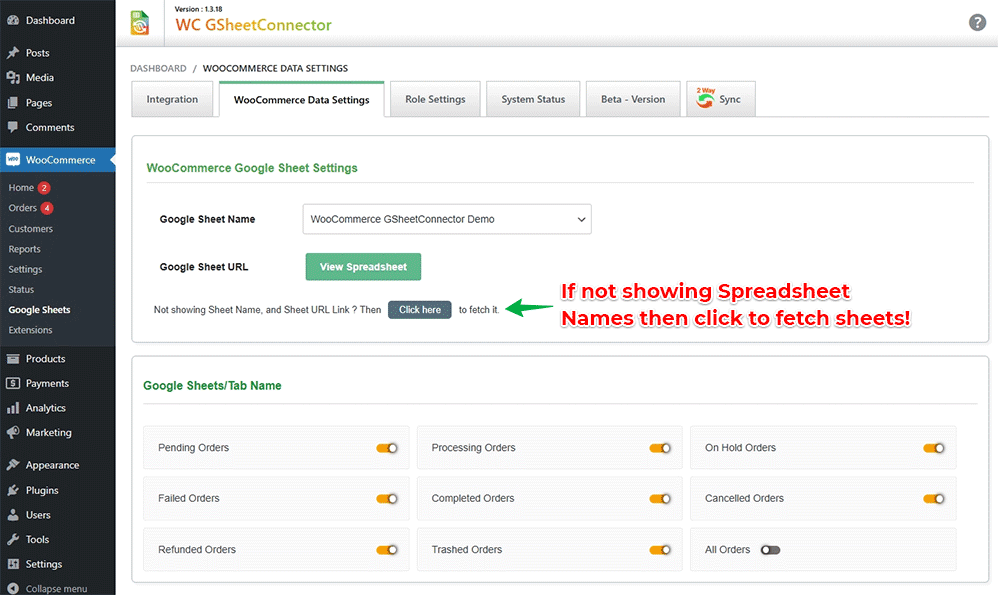This screenshot has width=1000, height=595.
Task: Click the WC GSheetConnector logo icon
Action: (x=140, y=23)
